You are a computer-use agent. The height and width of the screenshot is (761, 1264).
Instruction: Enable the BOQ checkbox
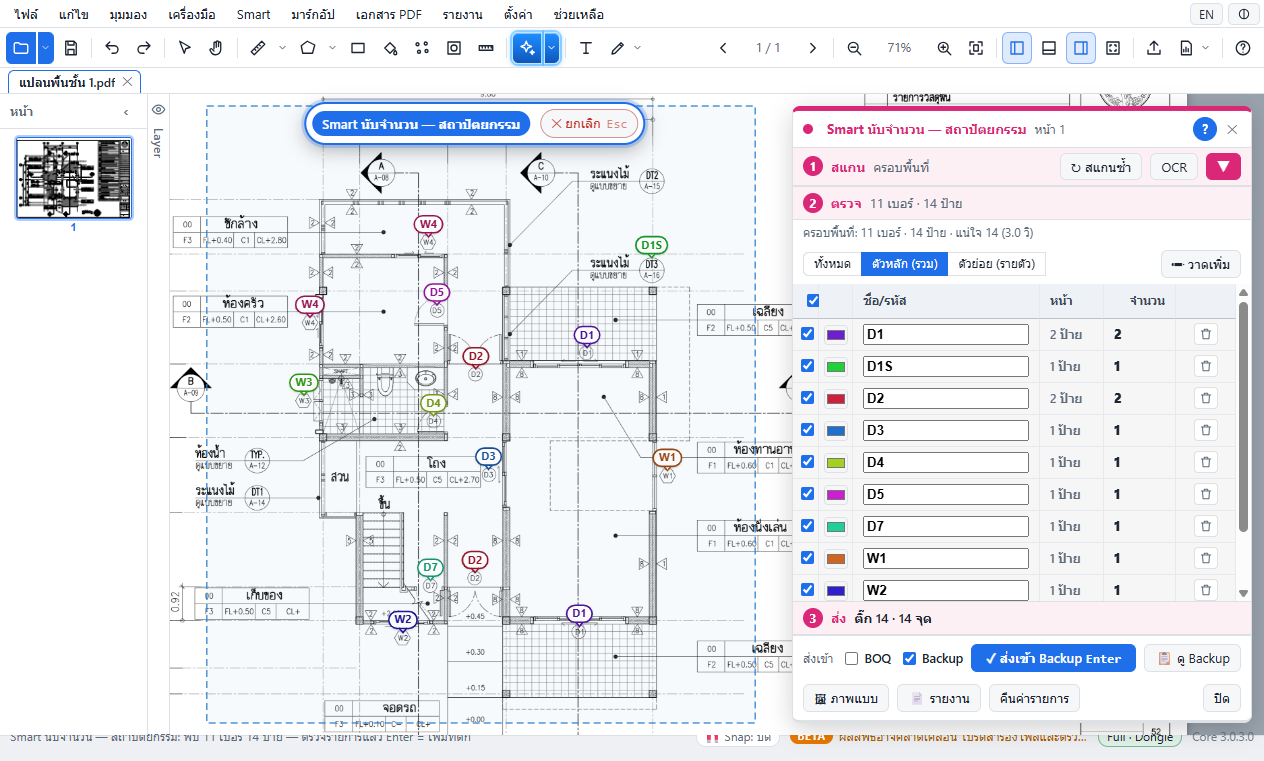pyautogui.click(x=852, y=659)
